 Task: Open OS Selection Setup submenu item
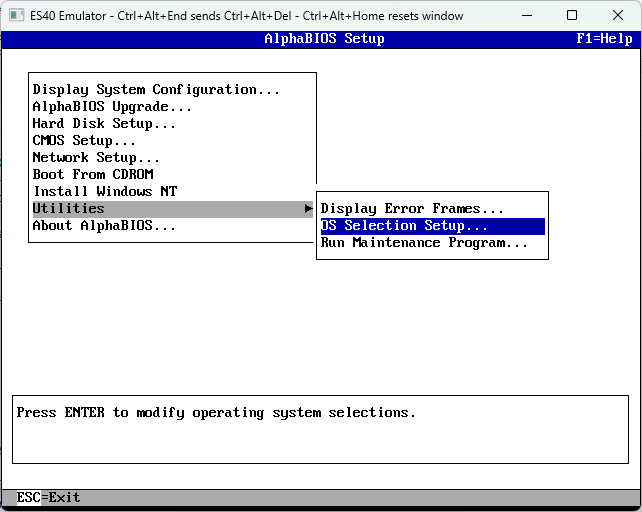pyautogui.click(x=433, y=226)
